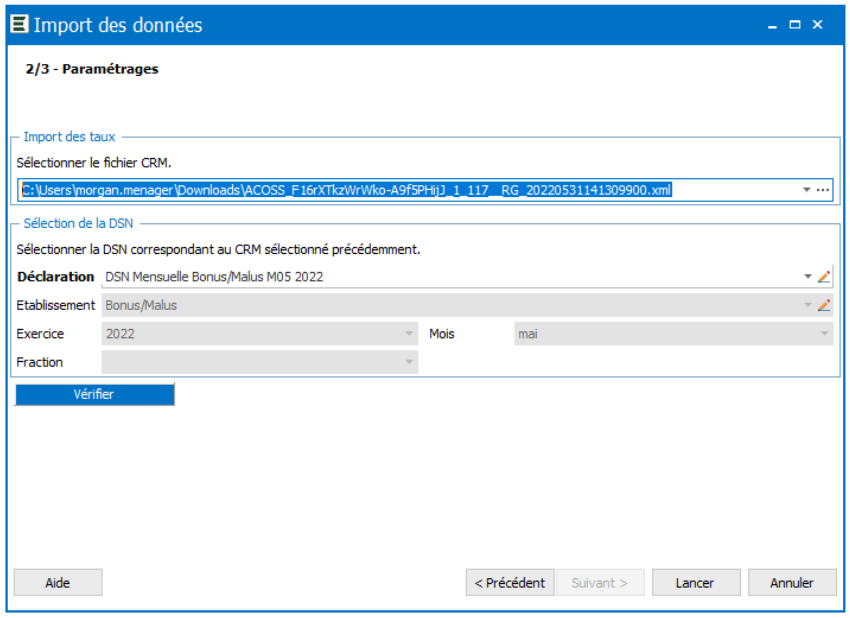This screenshot has width=850, height=618.
Task: Open the Déclaration dropdown list
Action: [808, 277]
